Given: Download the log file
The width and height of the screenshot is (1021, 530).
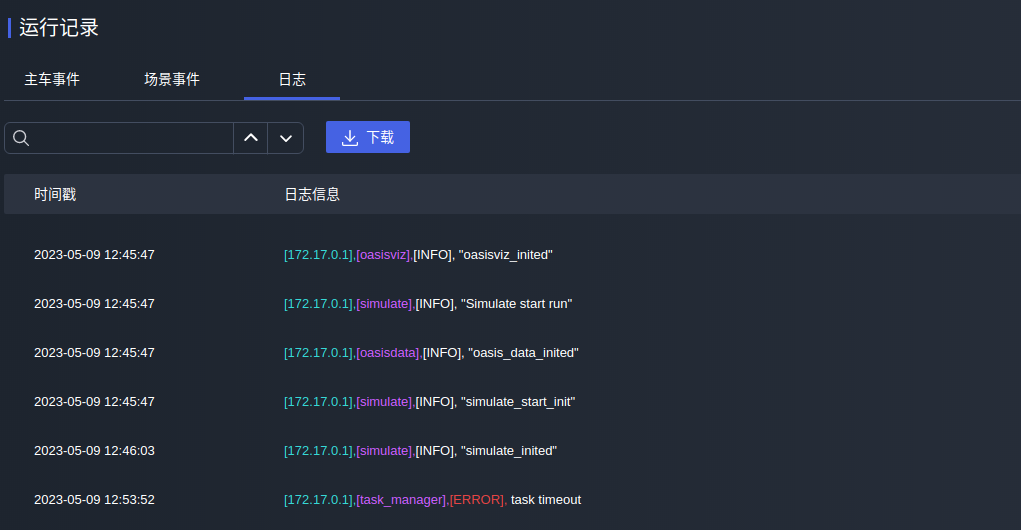Looking at the screenshot, I should tap(368, 137).
